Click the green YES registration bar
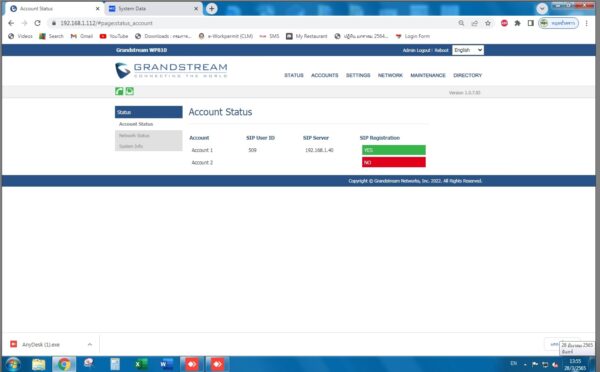600x372 pixels. tap(394, 150)
